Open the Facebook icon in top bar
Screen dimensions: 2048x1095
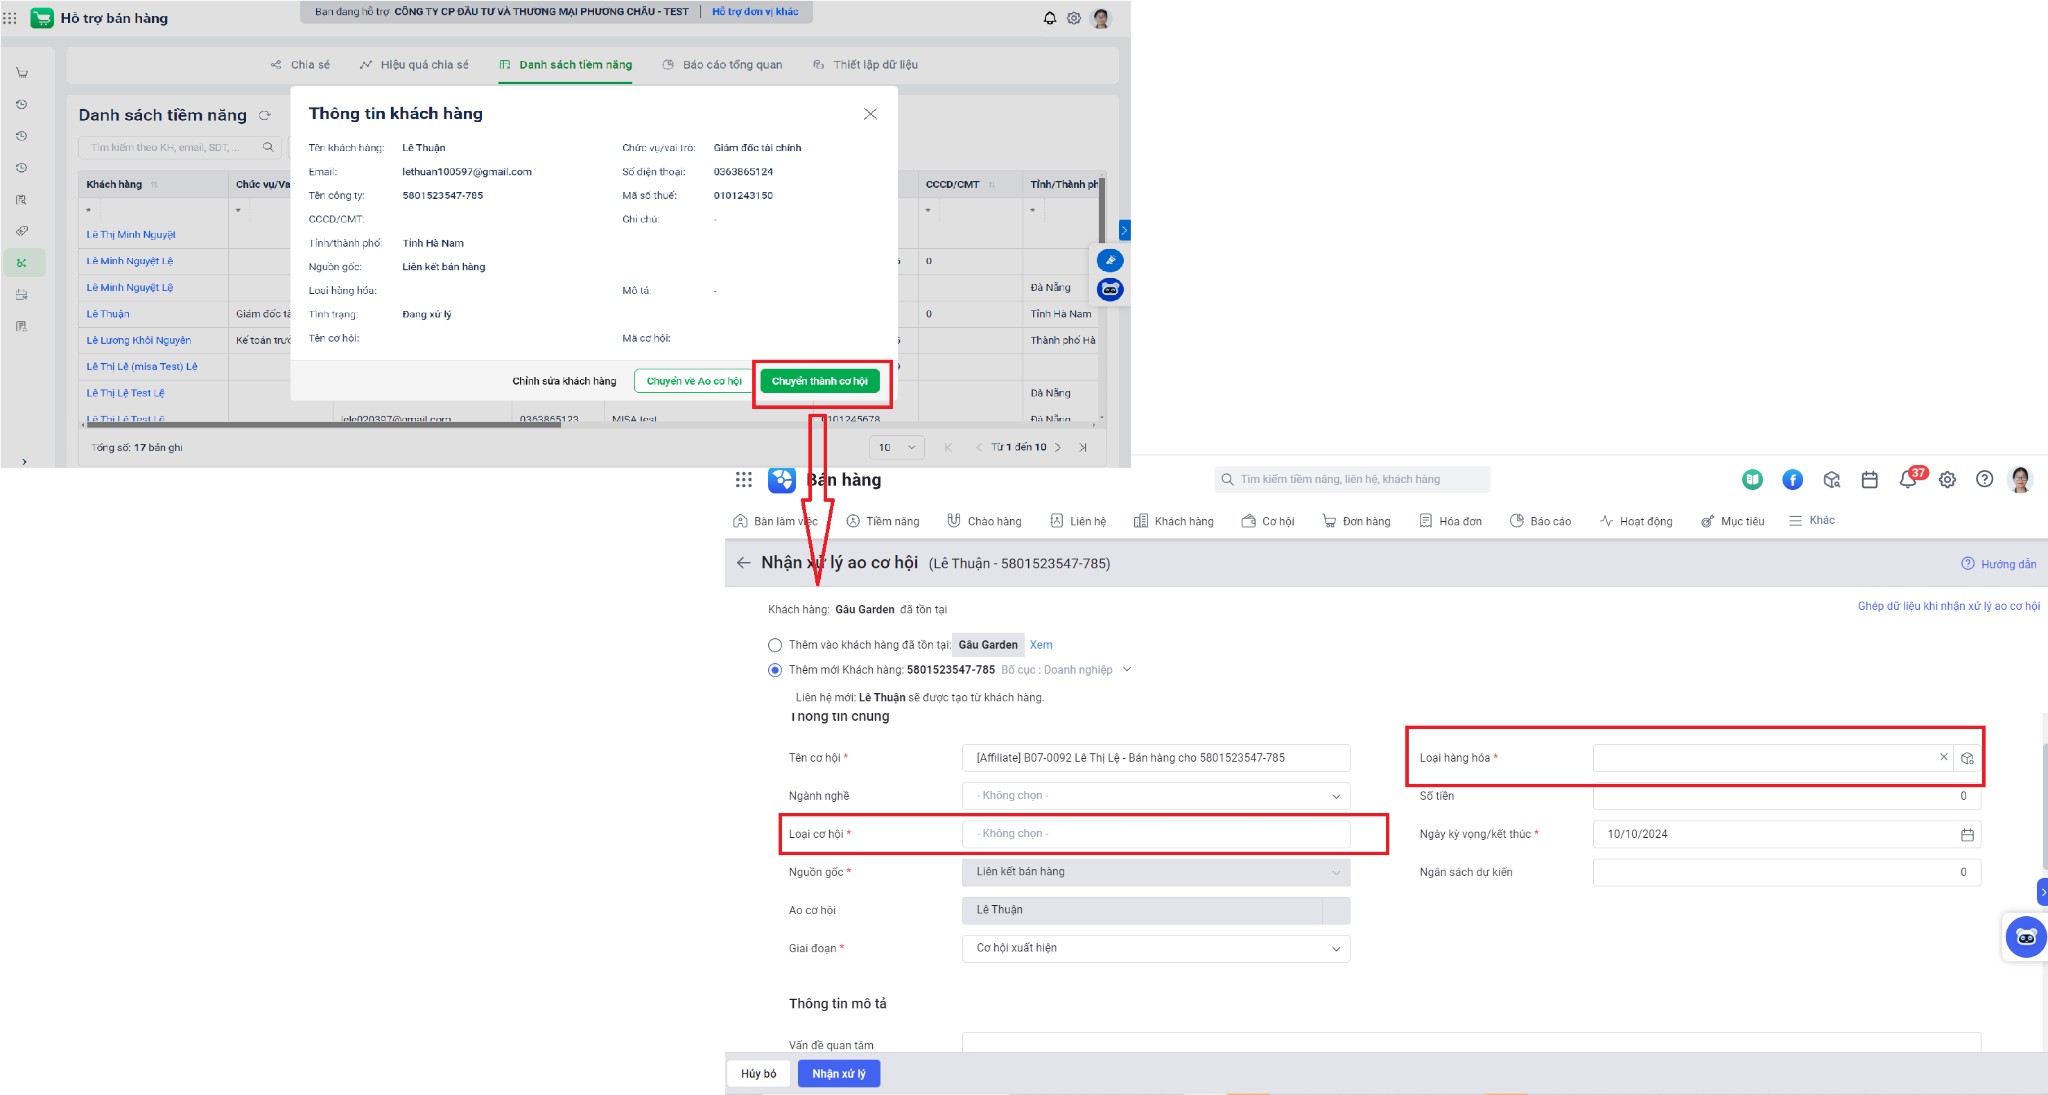point(1792,480)
